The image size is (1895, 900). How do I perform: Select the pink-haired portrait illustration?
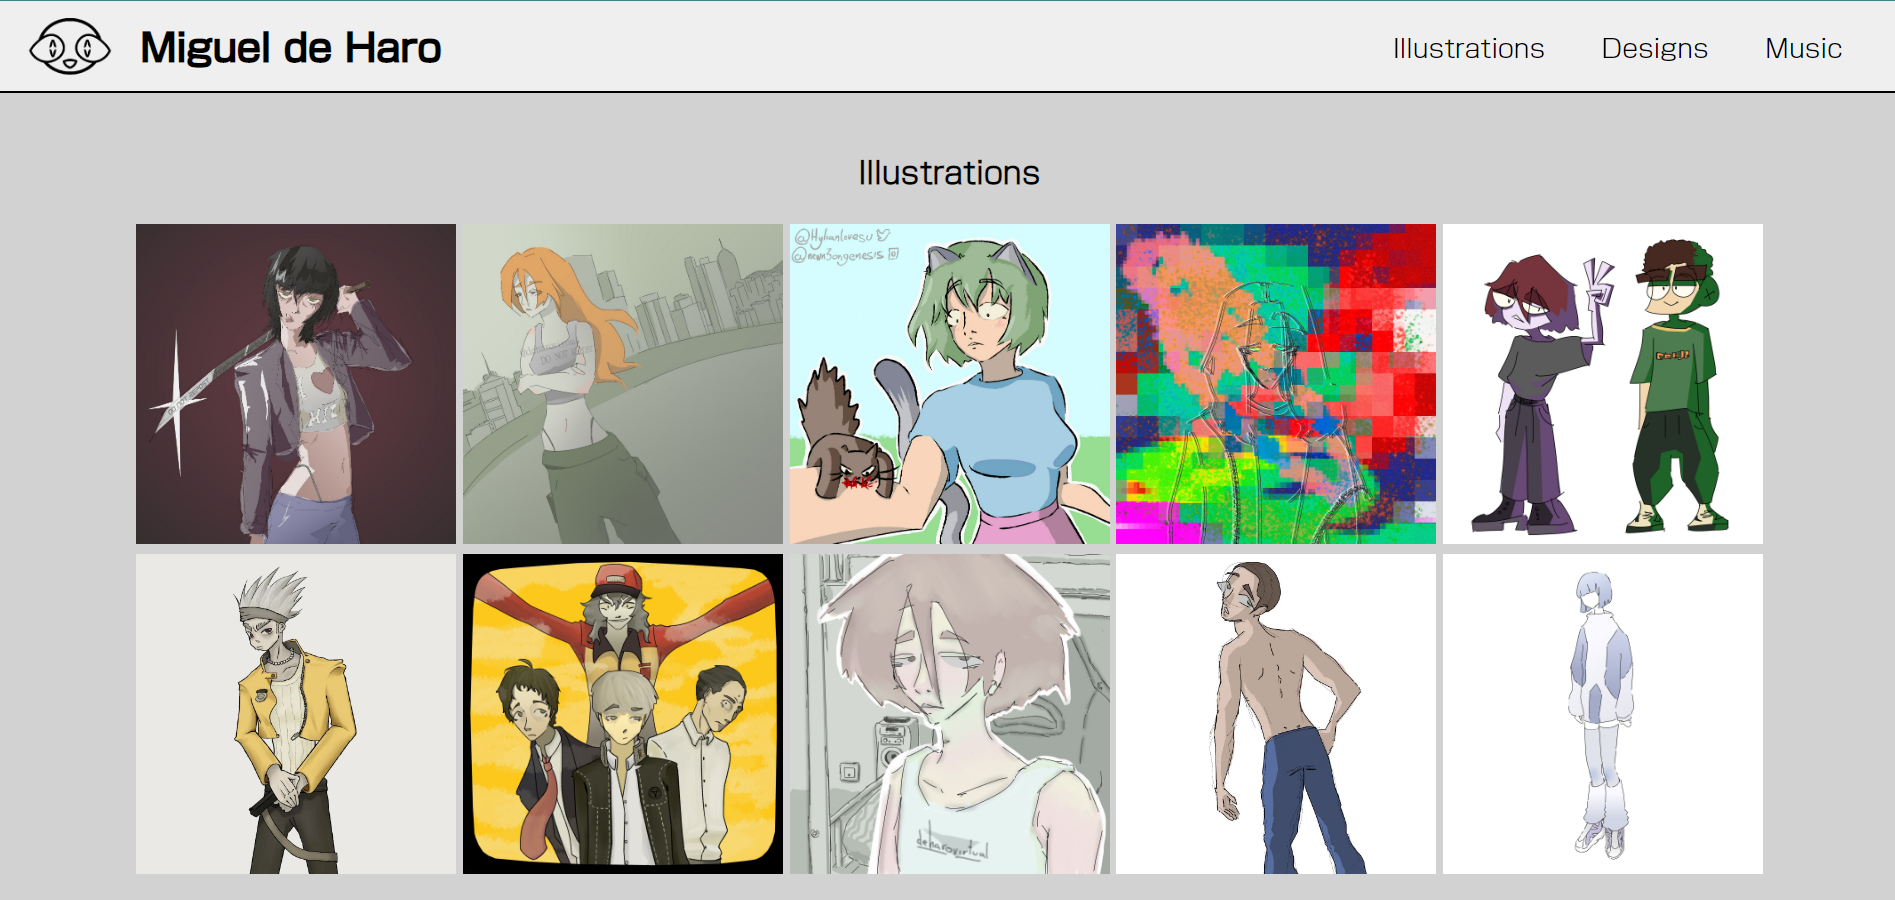coord(949,714)
